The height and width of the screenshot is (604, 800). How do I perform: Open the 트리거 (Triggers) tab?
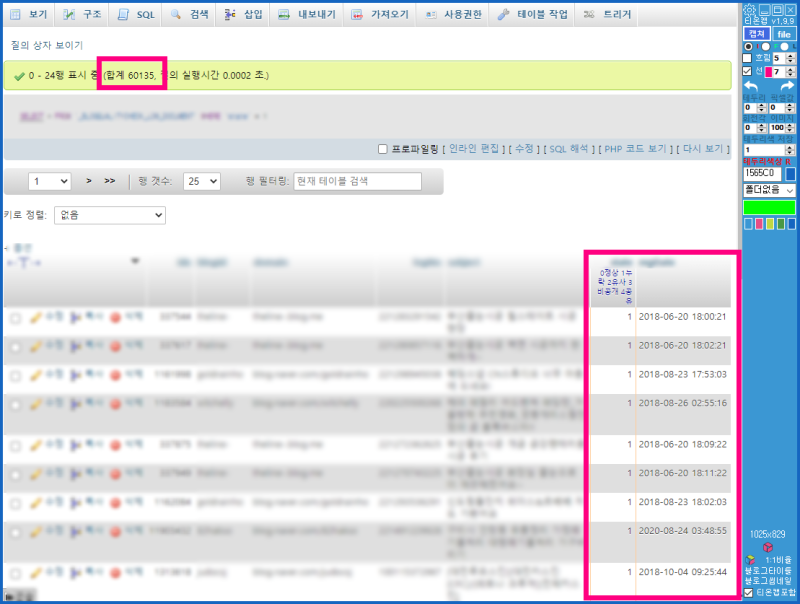(x=607, y=14)
